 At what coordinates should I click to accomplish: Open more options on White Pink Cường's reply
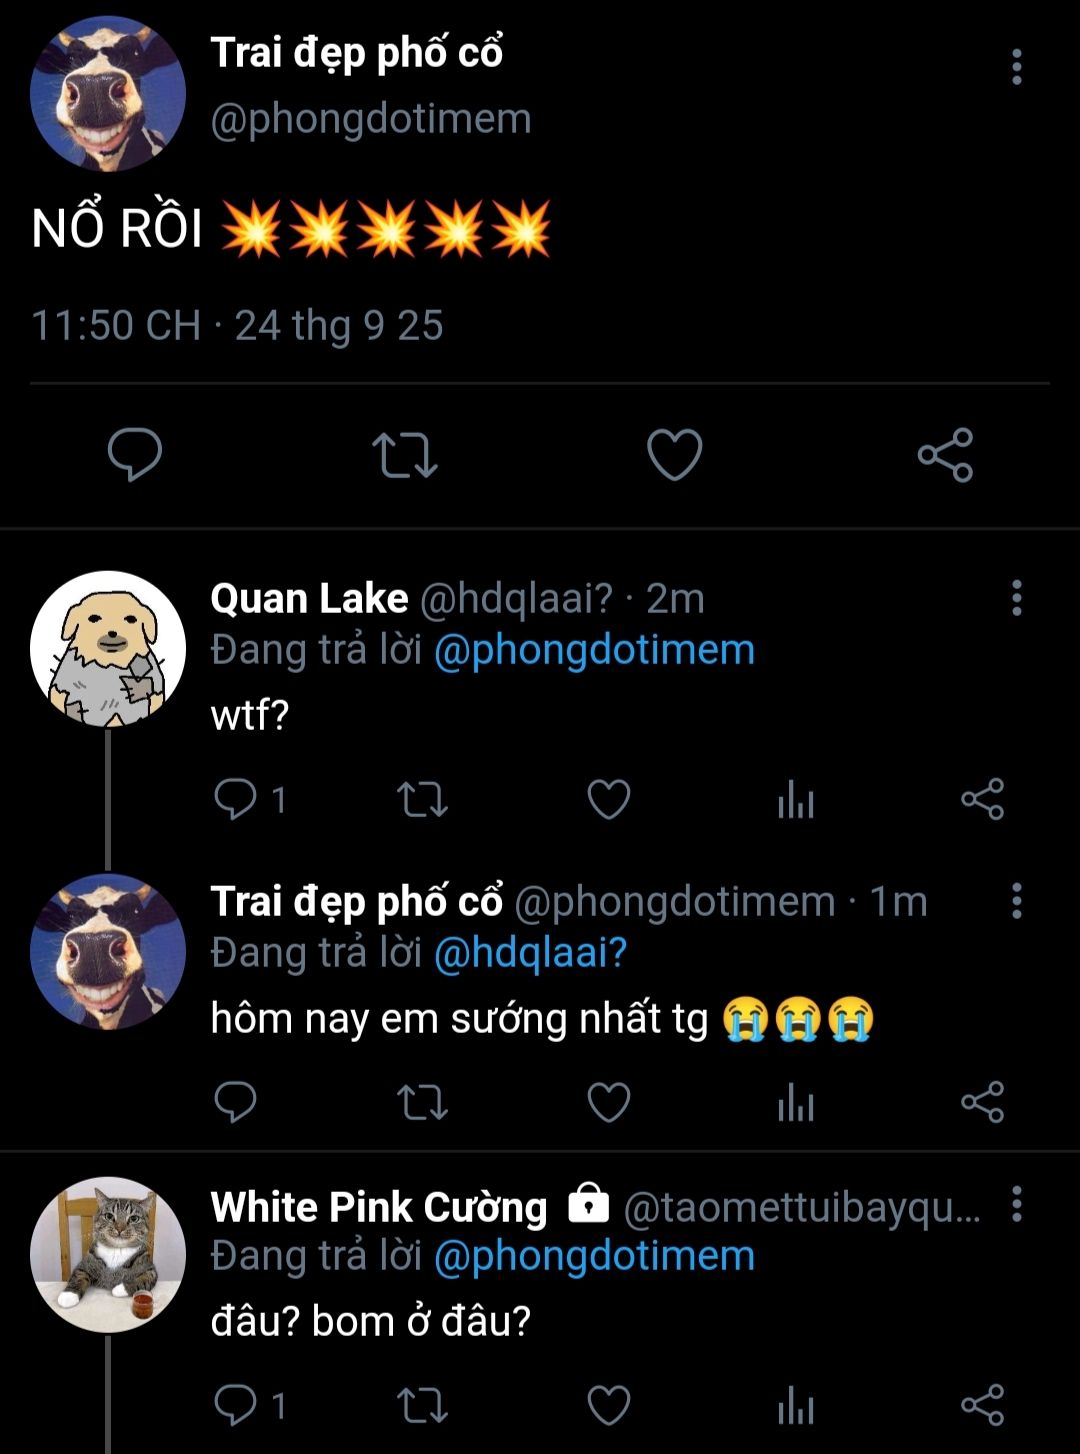(x=1016, y=1205)
